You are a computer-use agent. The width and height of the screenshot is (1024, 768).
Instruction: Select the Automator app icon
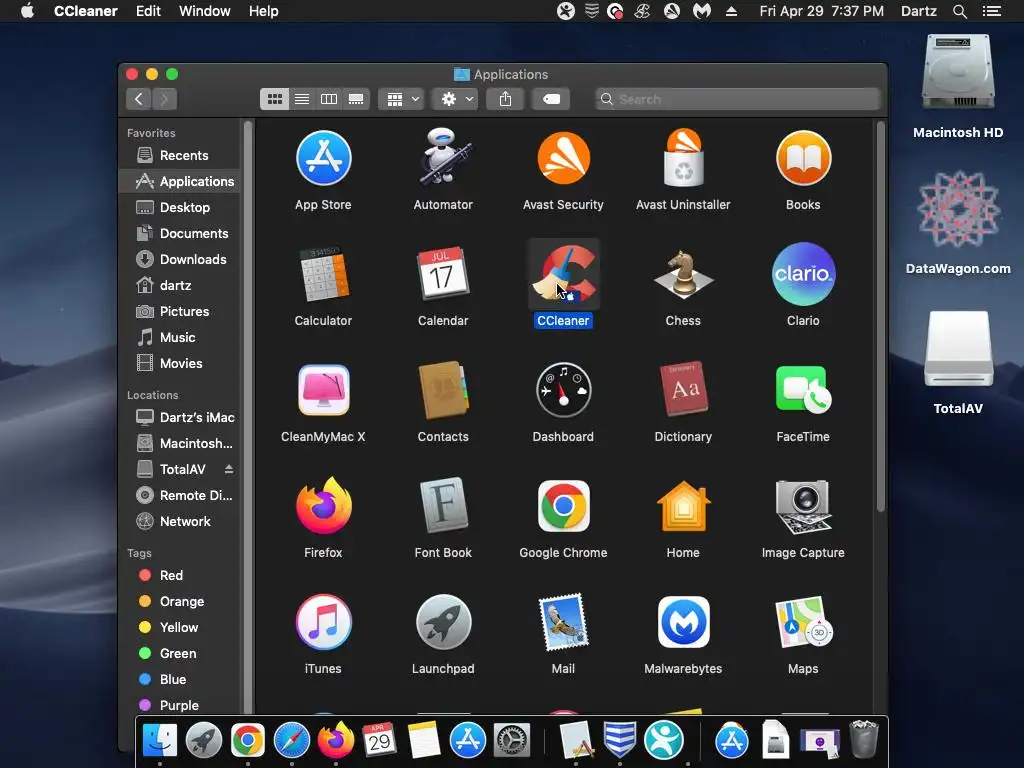click(443, 157)
